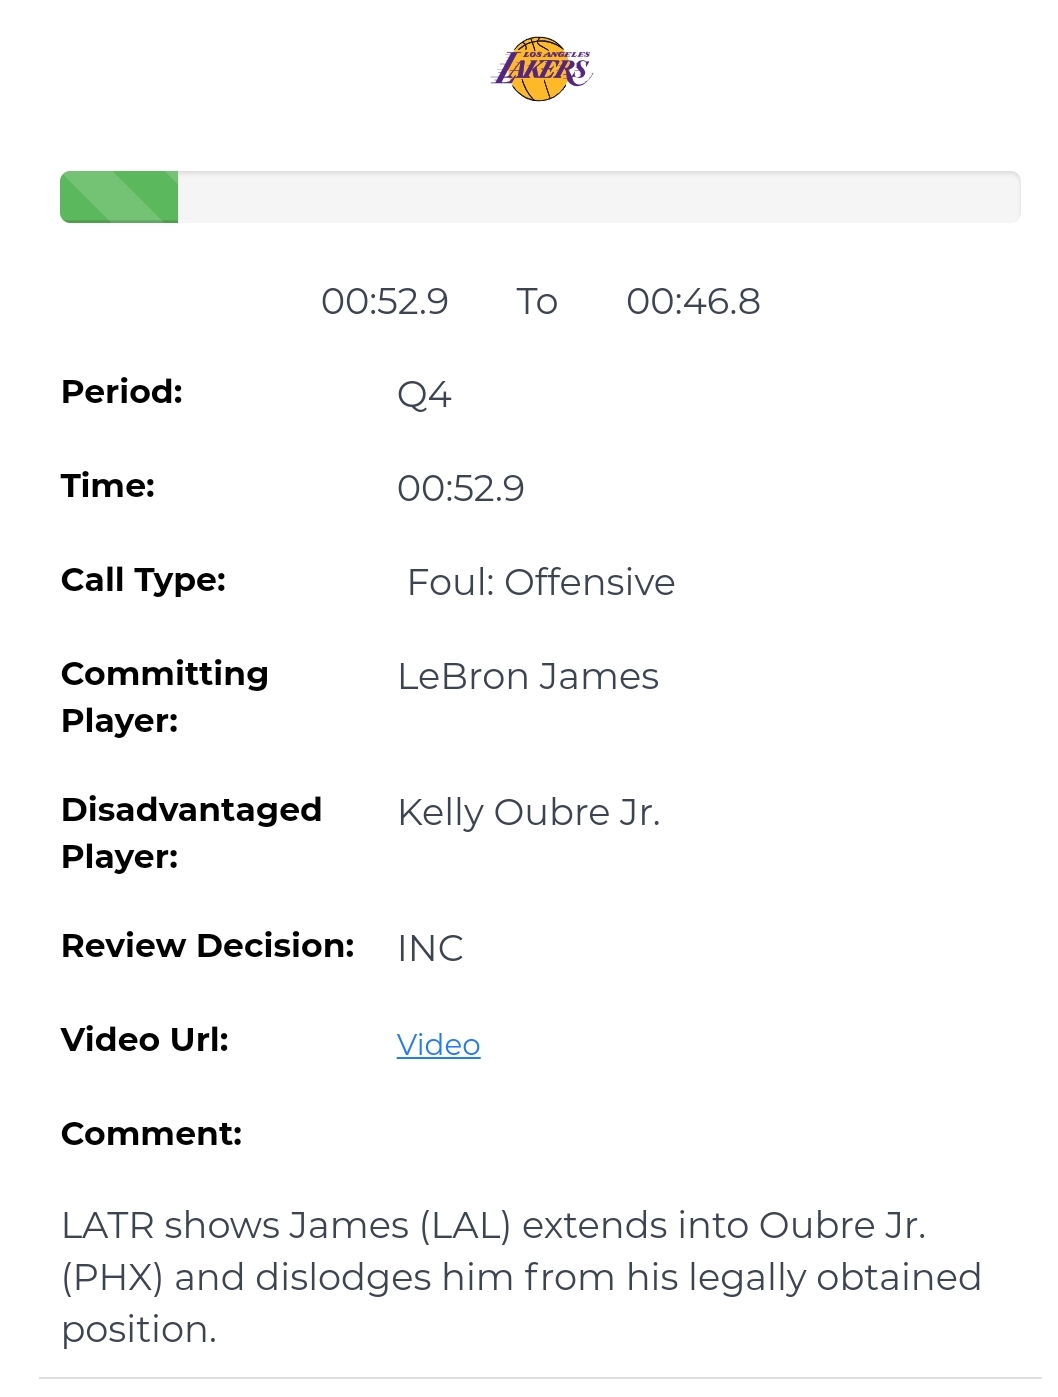Select disadvantaged player Kelly Oubre Jr.
Image resolution: width=1058 pixels, height=1397 pixels.
[x=528, y=812]
